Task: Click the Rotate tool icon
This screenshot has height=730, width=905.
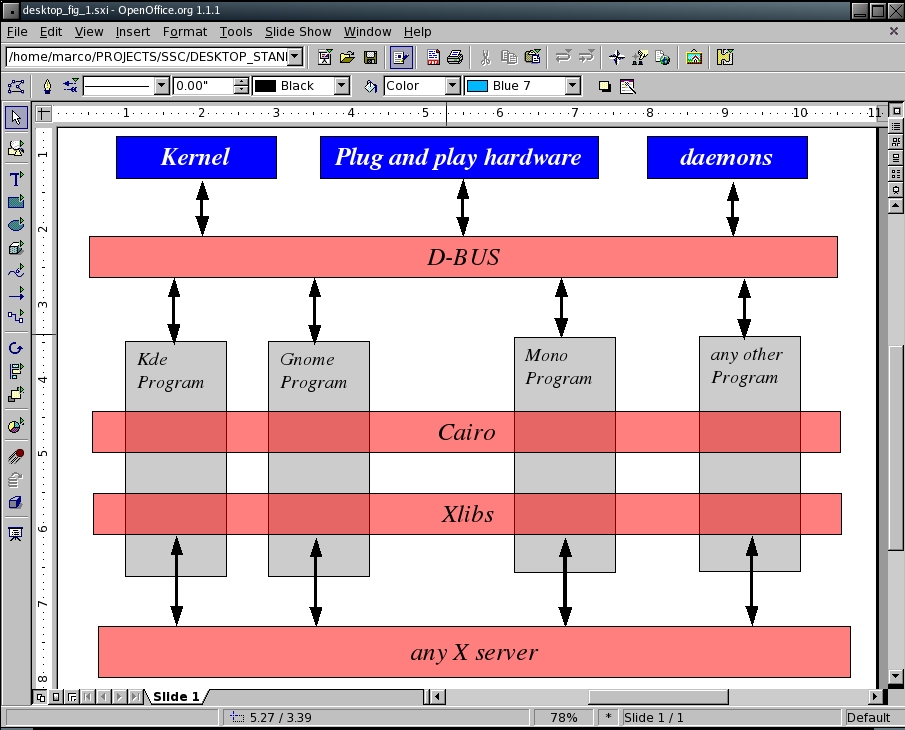Action: tap(15, 348)
